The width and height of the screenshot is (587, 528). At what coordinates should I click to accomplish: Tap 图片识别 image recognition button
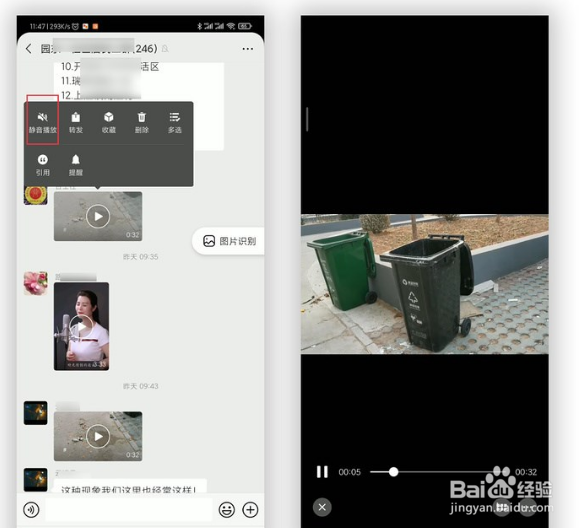click(229, 241)
